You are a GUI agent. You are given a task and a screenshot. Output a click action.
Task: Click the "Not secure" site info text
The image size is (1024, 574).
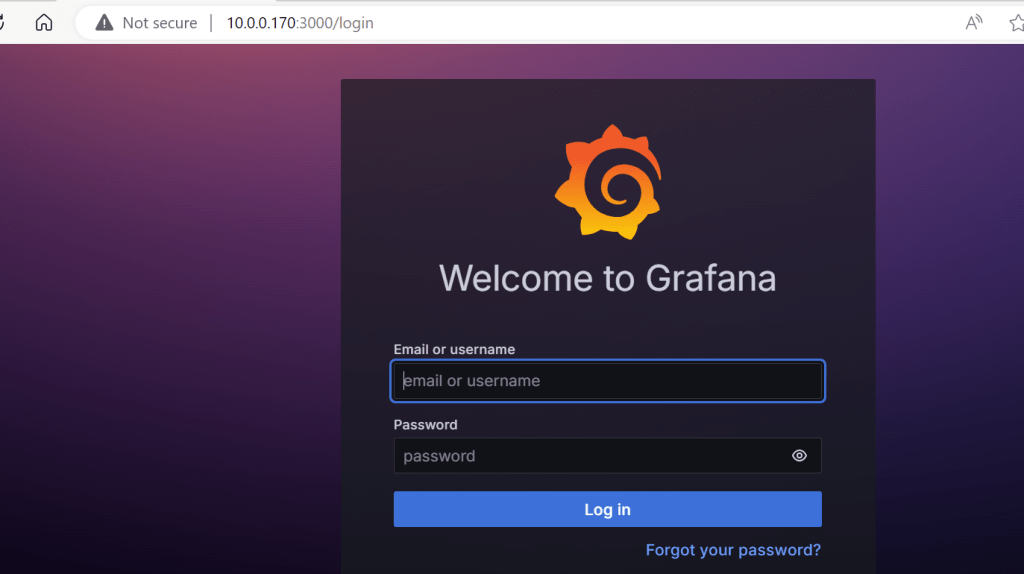159,23
